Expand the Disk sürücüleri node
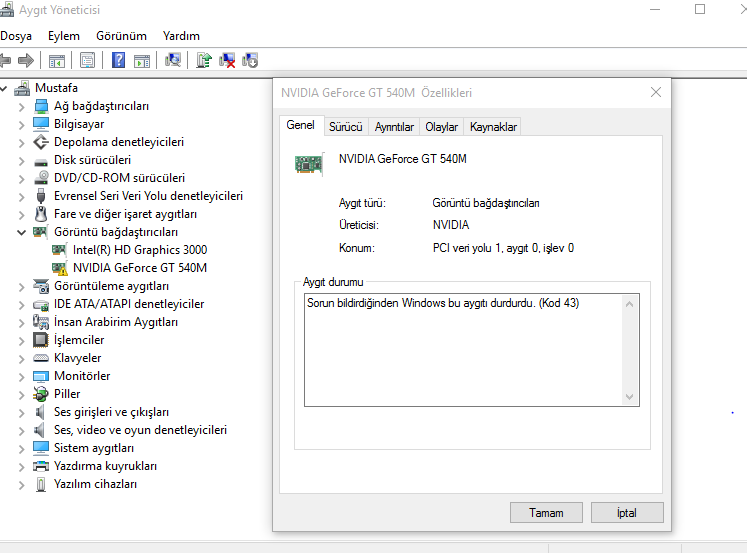 [22, 160]
